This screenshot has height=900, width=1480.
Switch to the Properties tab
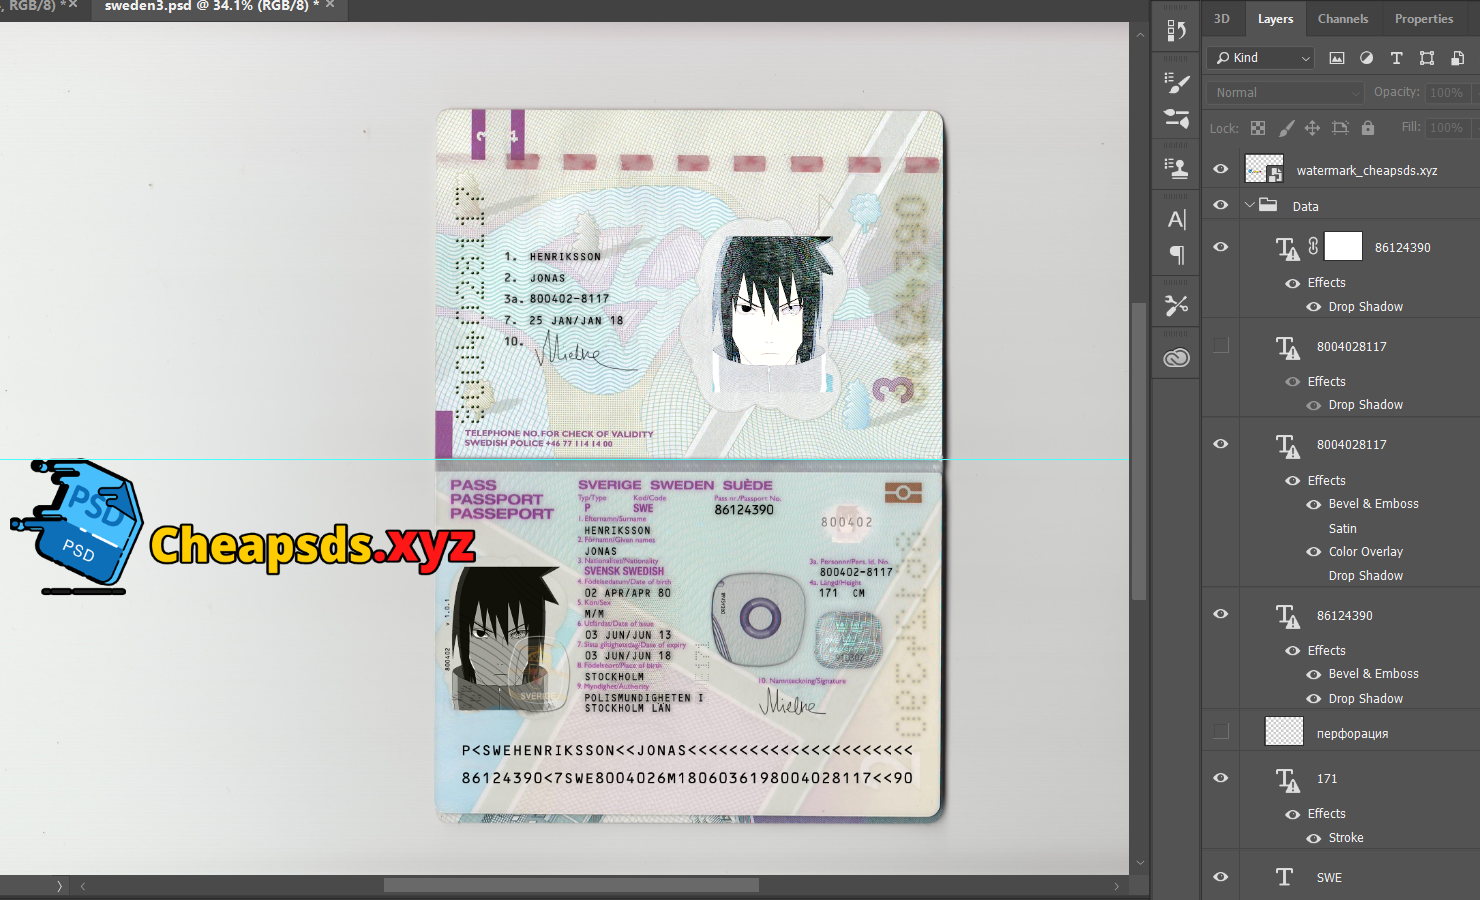[x=1423, y=19]
